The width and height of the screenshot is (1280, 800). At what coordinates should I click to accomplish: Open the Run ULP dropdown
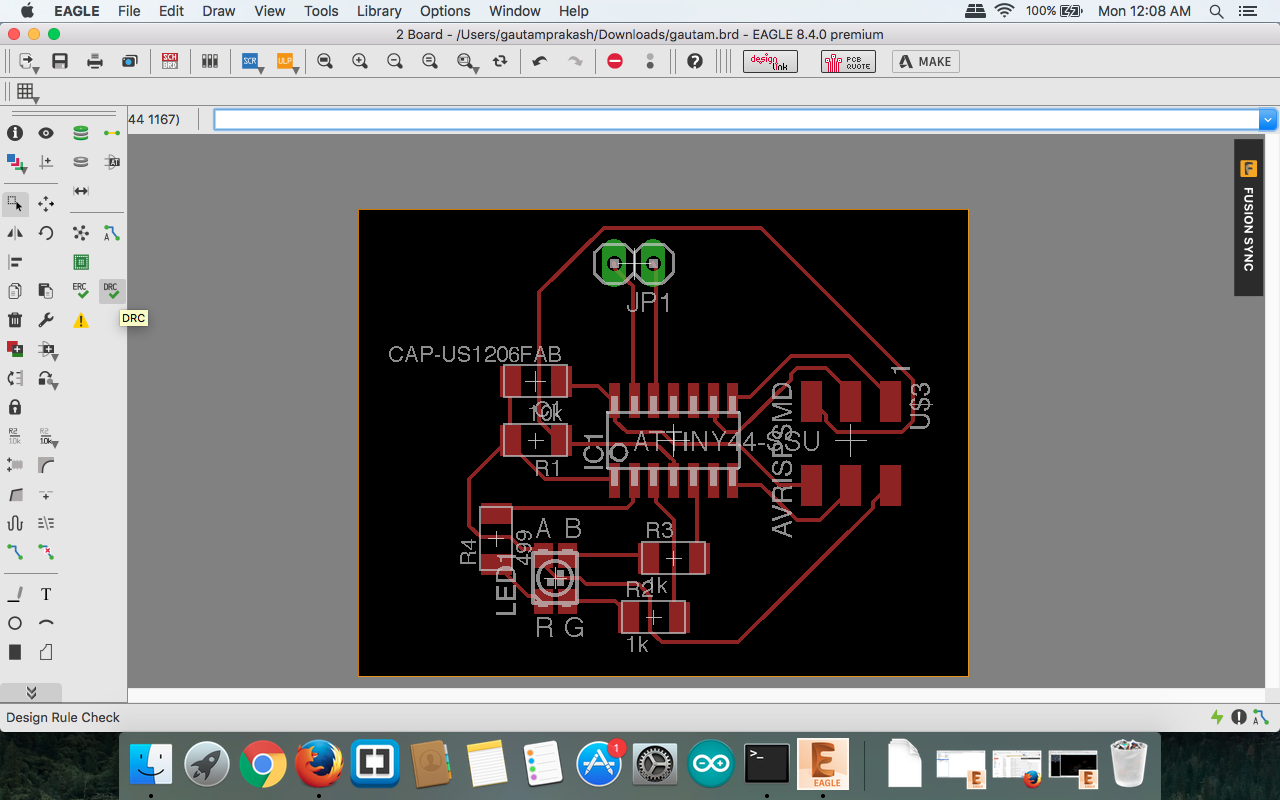[x=287, y=61]
